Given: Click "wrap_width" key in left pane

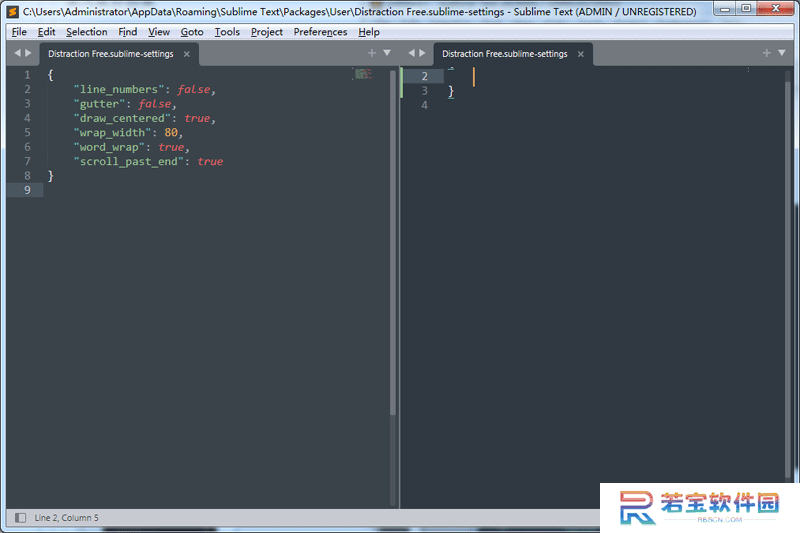Looking at the screenshot, I should click(x=112, y=133).
